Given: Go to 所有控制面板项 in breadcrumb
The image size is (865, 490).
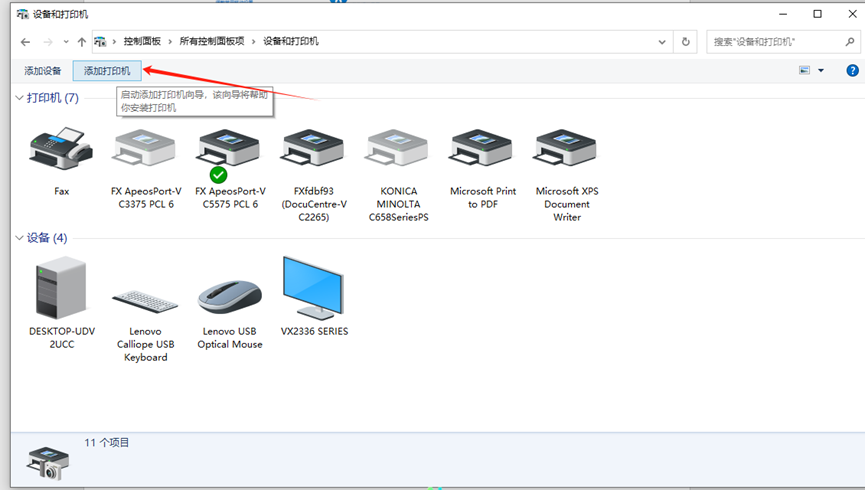Looking at the screenshot, I should pos(211,41).
